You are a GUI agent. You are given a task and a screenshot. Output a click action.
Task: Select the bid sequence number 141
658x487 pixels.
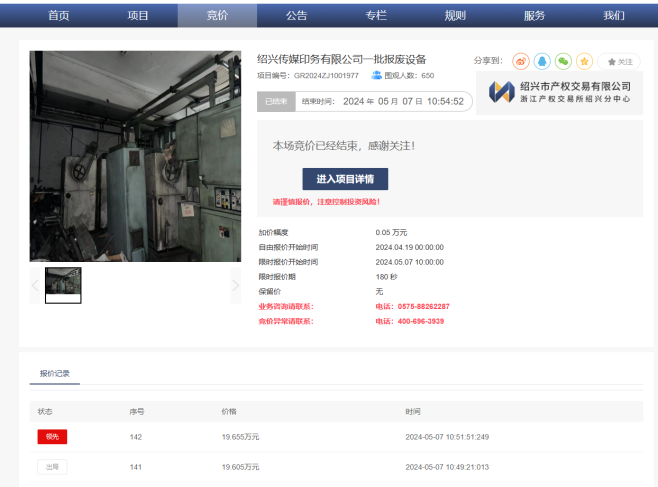[x=136, y=467]
